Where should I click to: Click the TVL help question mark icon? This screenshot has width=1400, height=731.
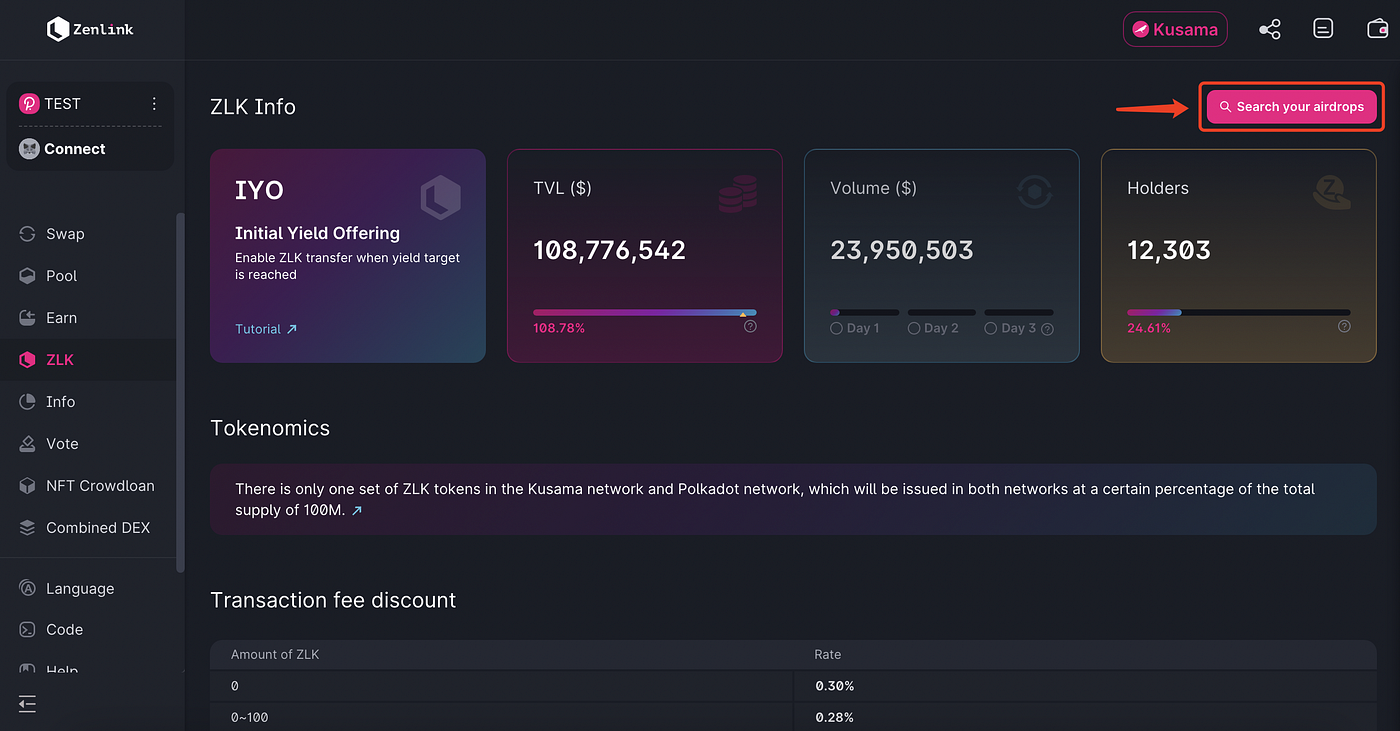(750, 326)
